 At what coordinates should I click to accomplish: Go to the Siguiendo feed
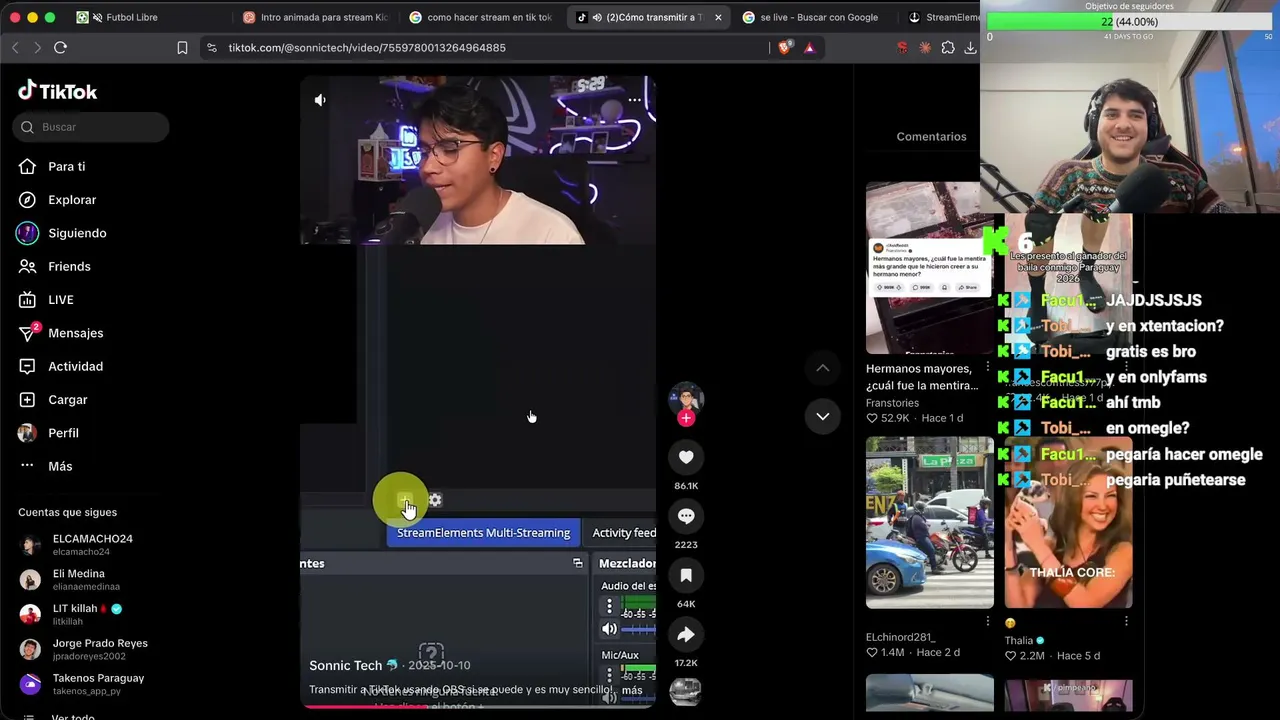coord(77,233)
